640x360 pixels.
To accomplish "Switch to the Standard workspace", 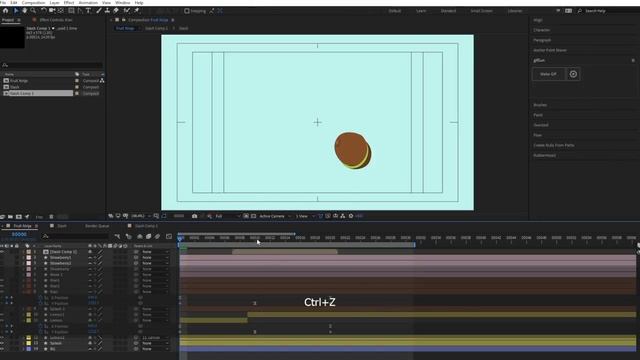I will click(449, 11).
